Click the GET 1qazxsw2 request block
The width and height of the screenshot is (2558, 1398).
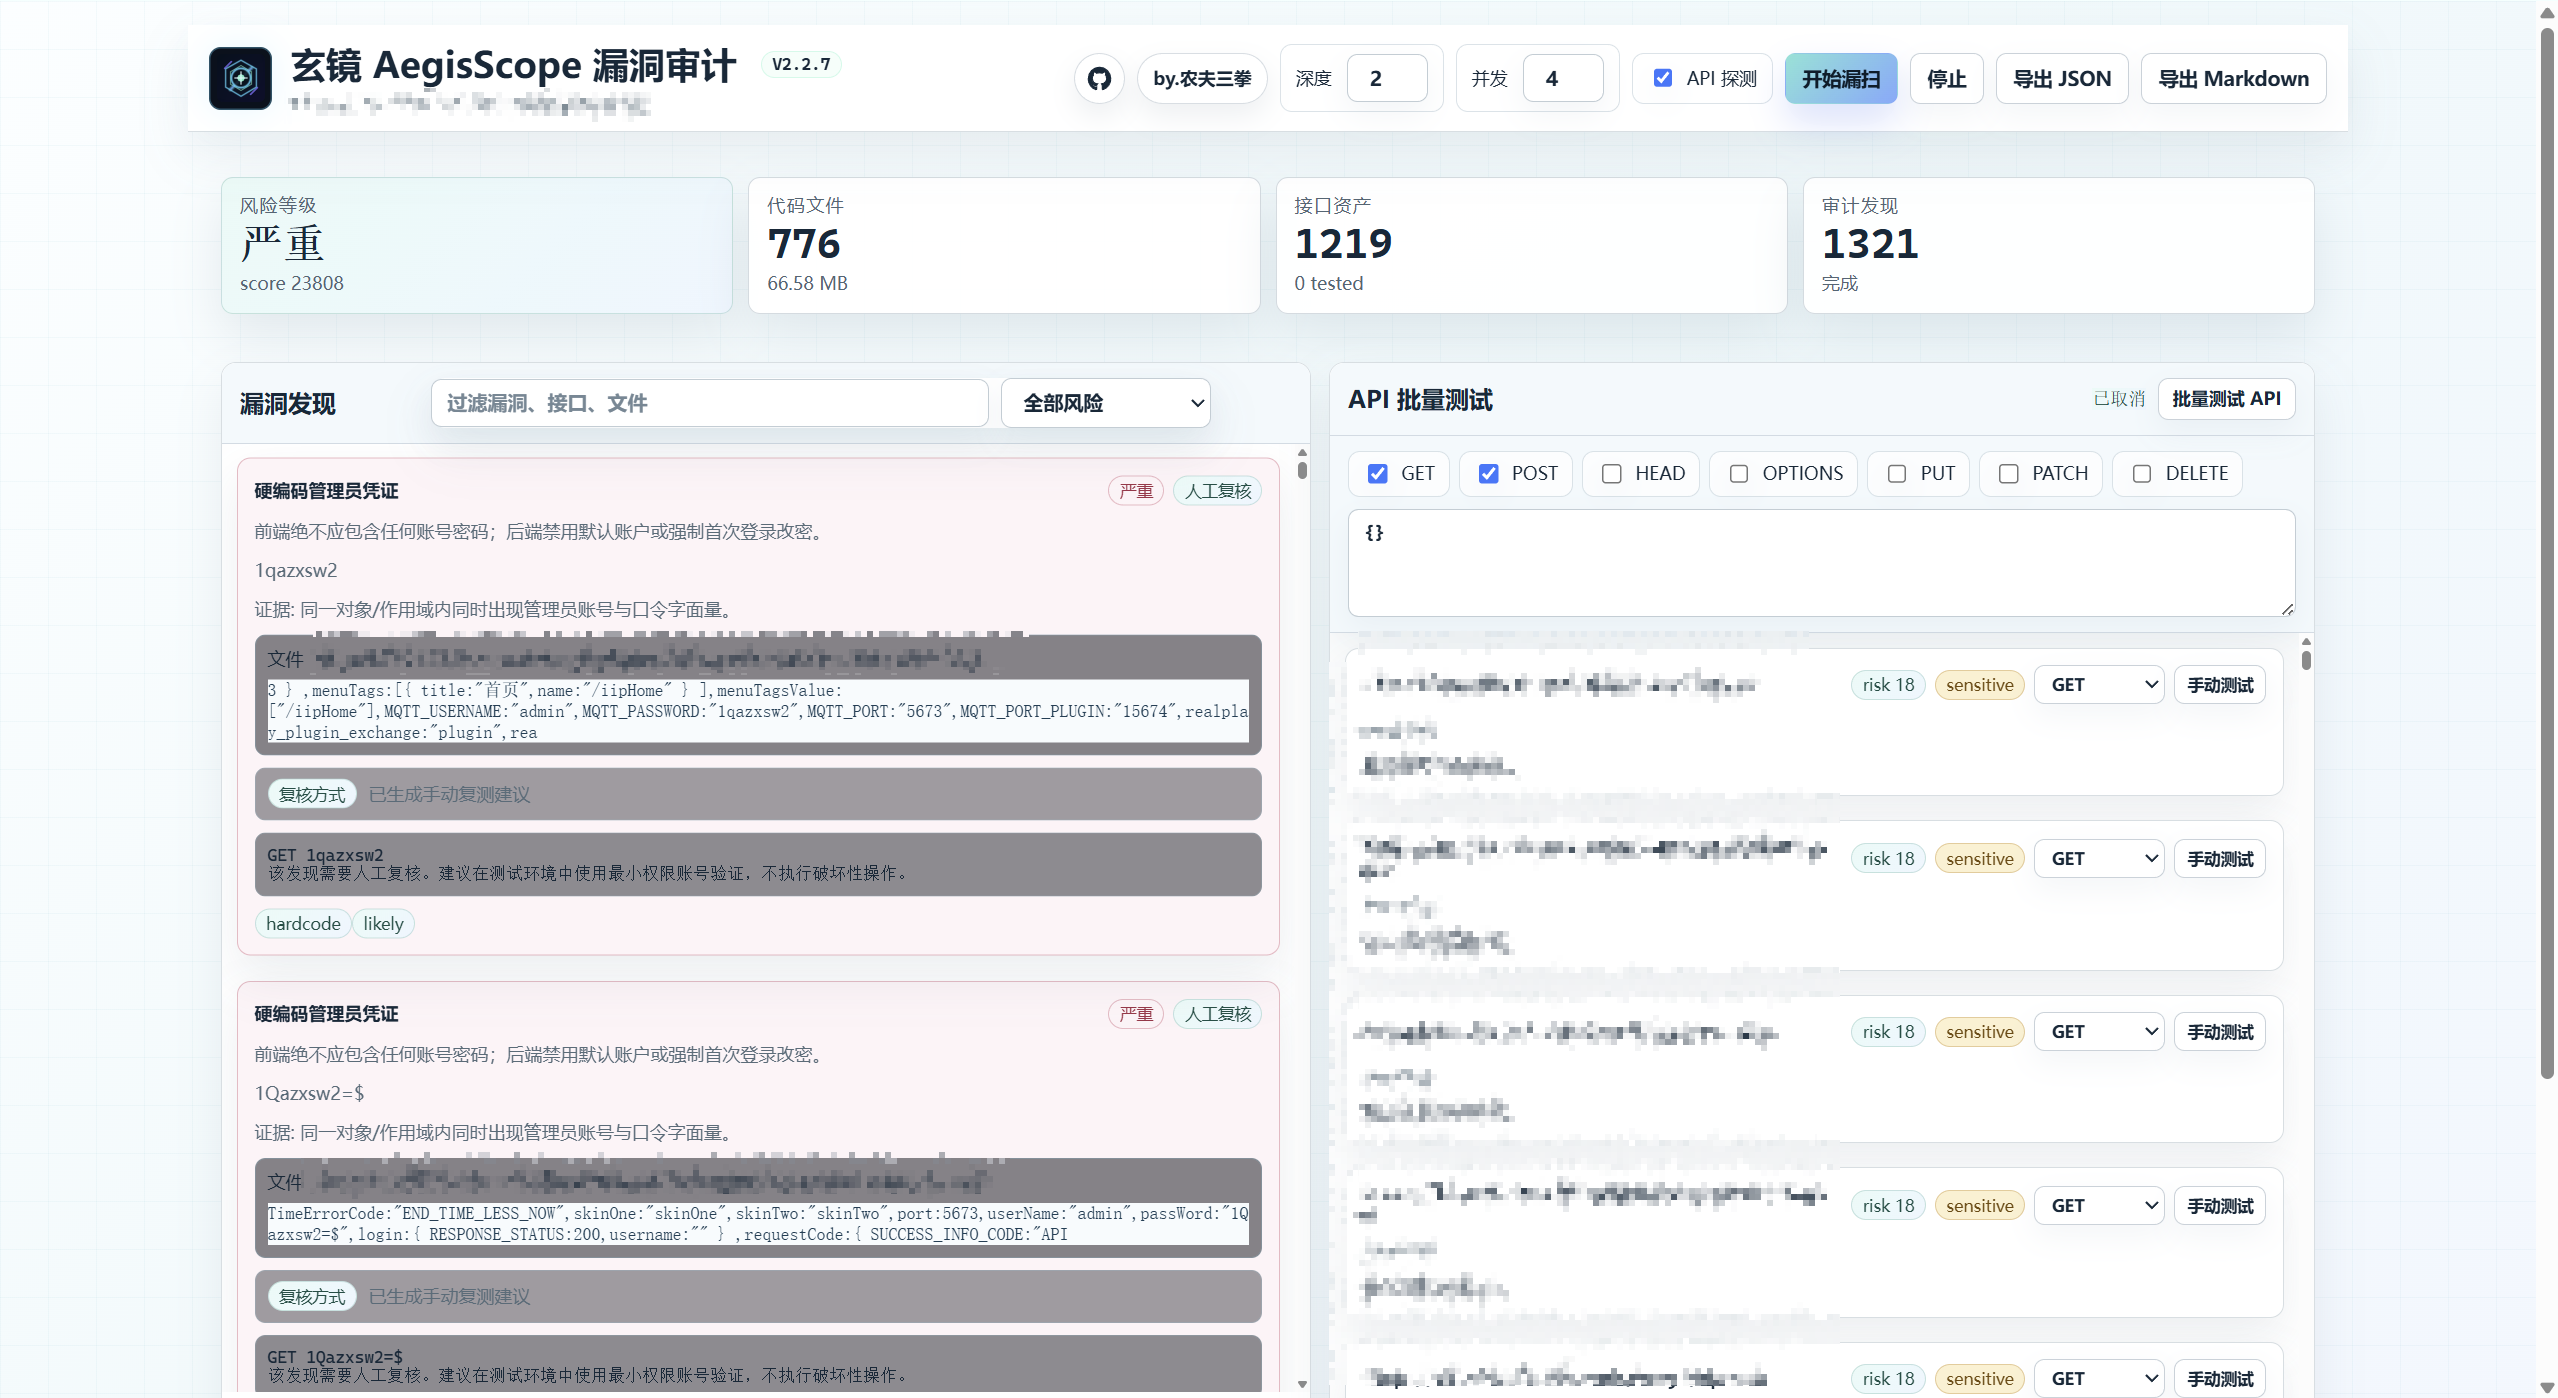click(758, 864)
